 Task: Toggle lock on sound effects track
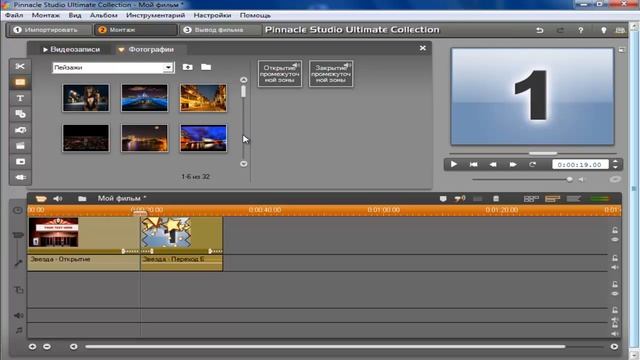point(615,310)
